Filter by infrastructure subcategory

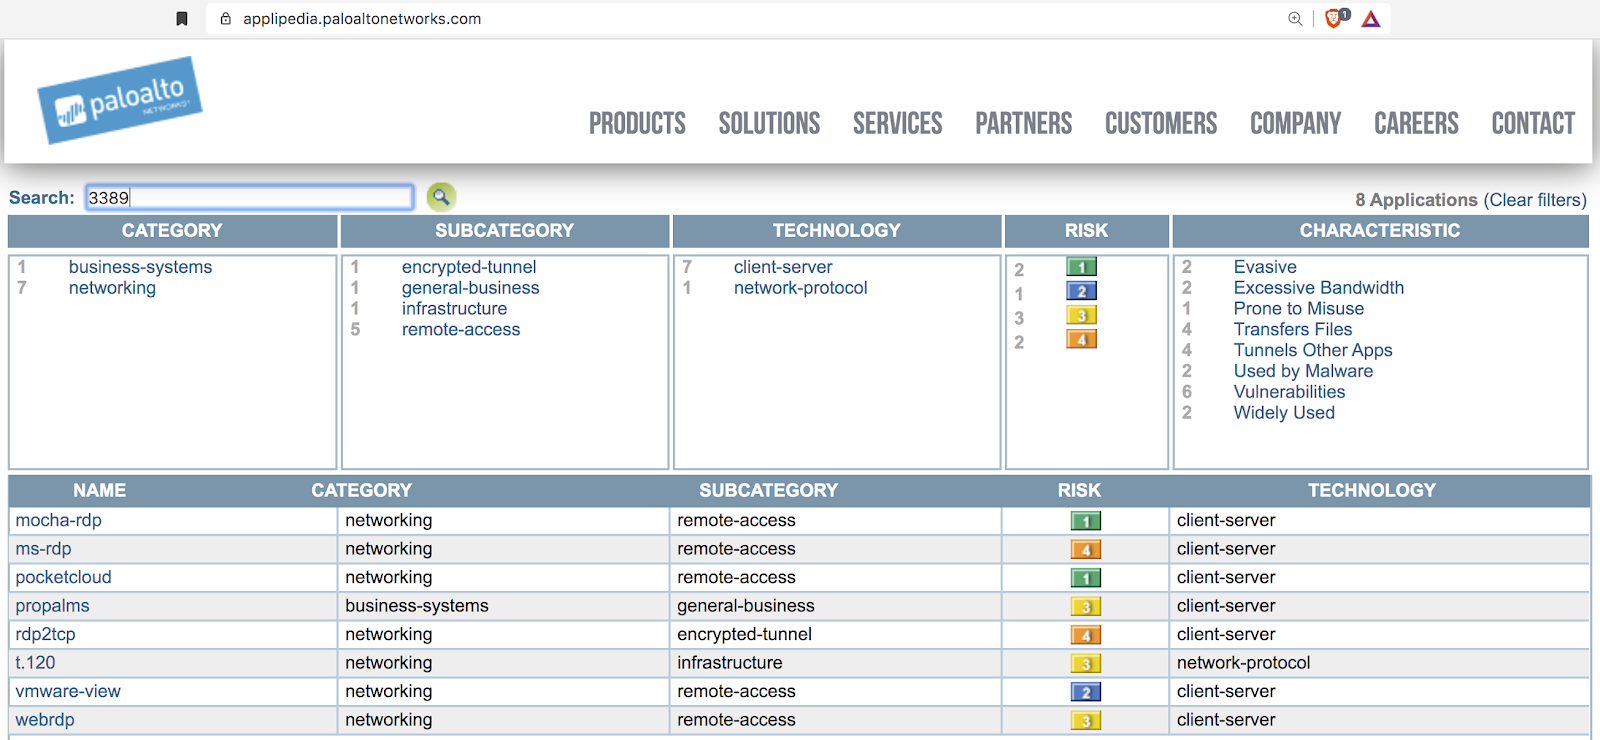pos(454,309)
